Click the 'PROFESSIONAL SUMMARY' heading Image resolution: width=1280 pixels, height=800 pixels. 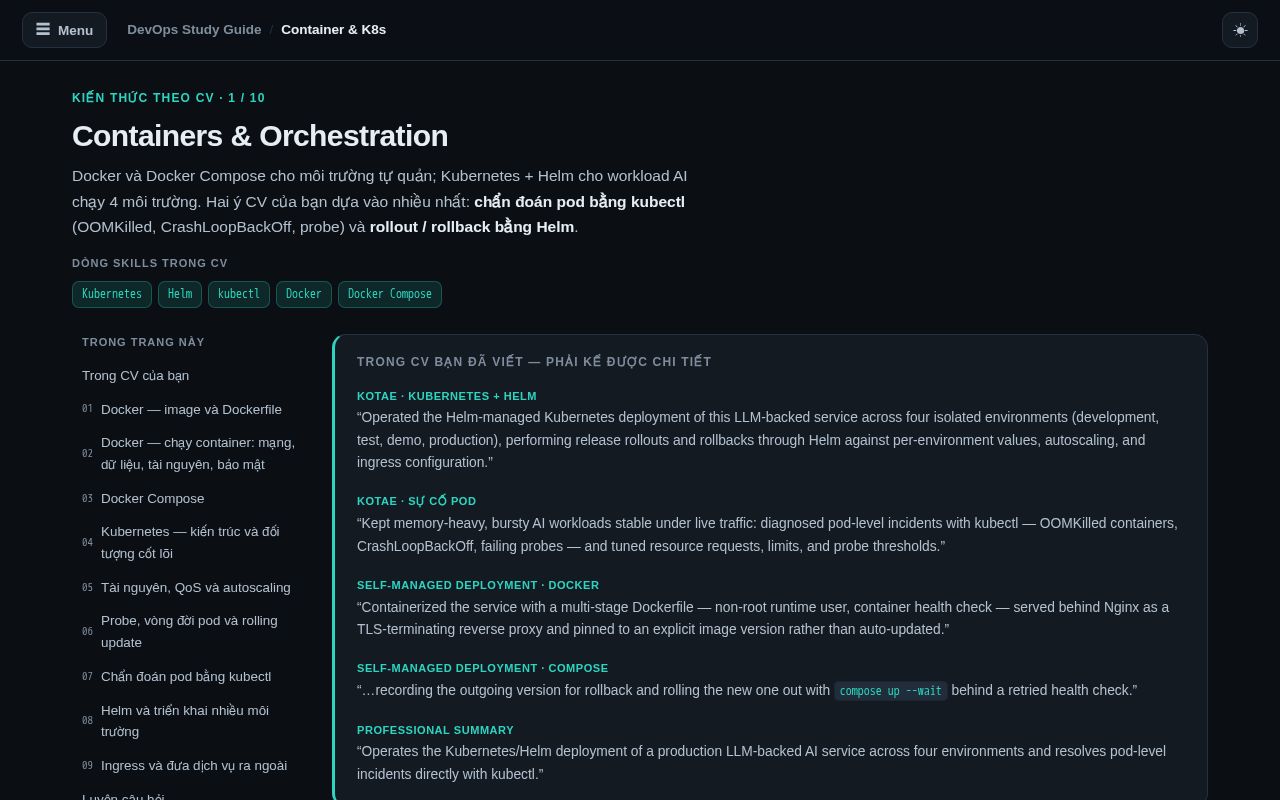click(x=435, y=730)
